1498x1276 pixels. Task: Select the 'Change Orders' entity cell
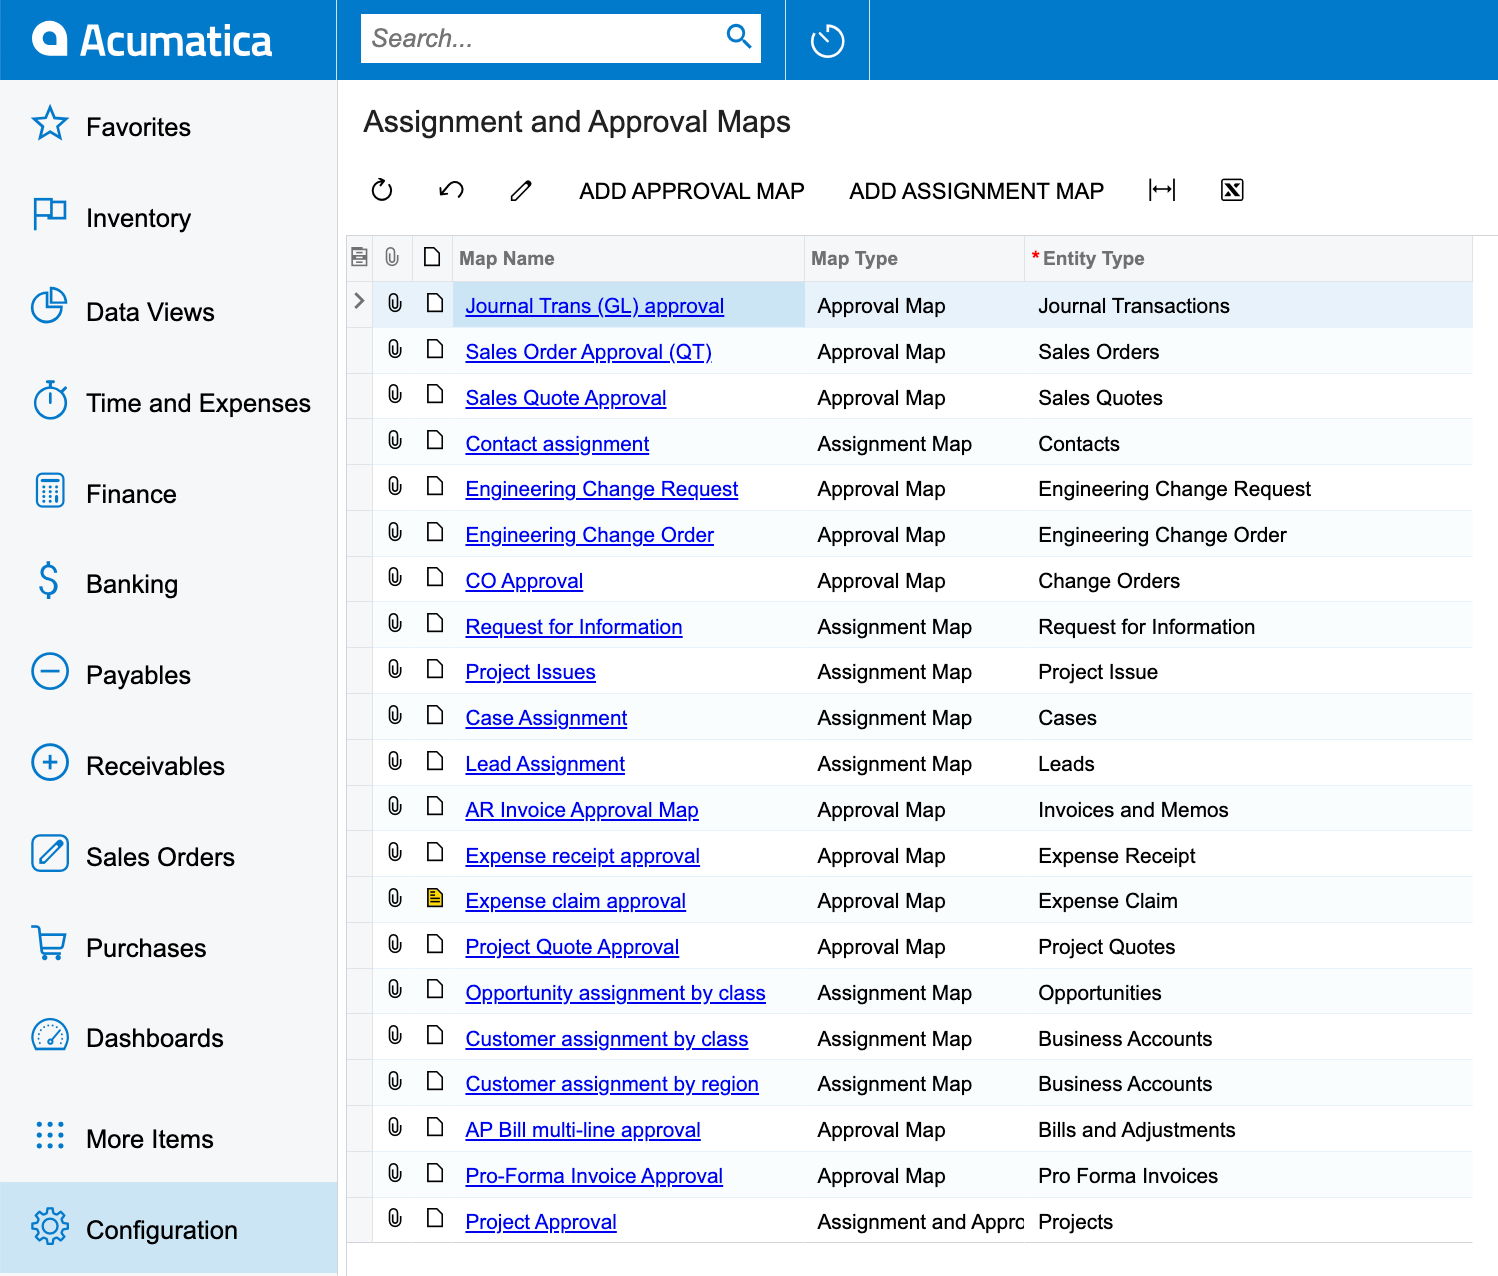1248,581
